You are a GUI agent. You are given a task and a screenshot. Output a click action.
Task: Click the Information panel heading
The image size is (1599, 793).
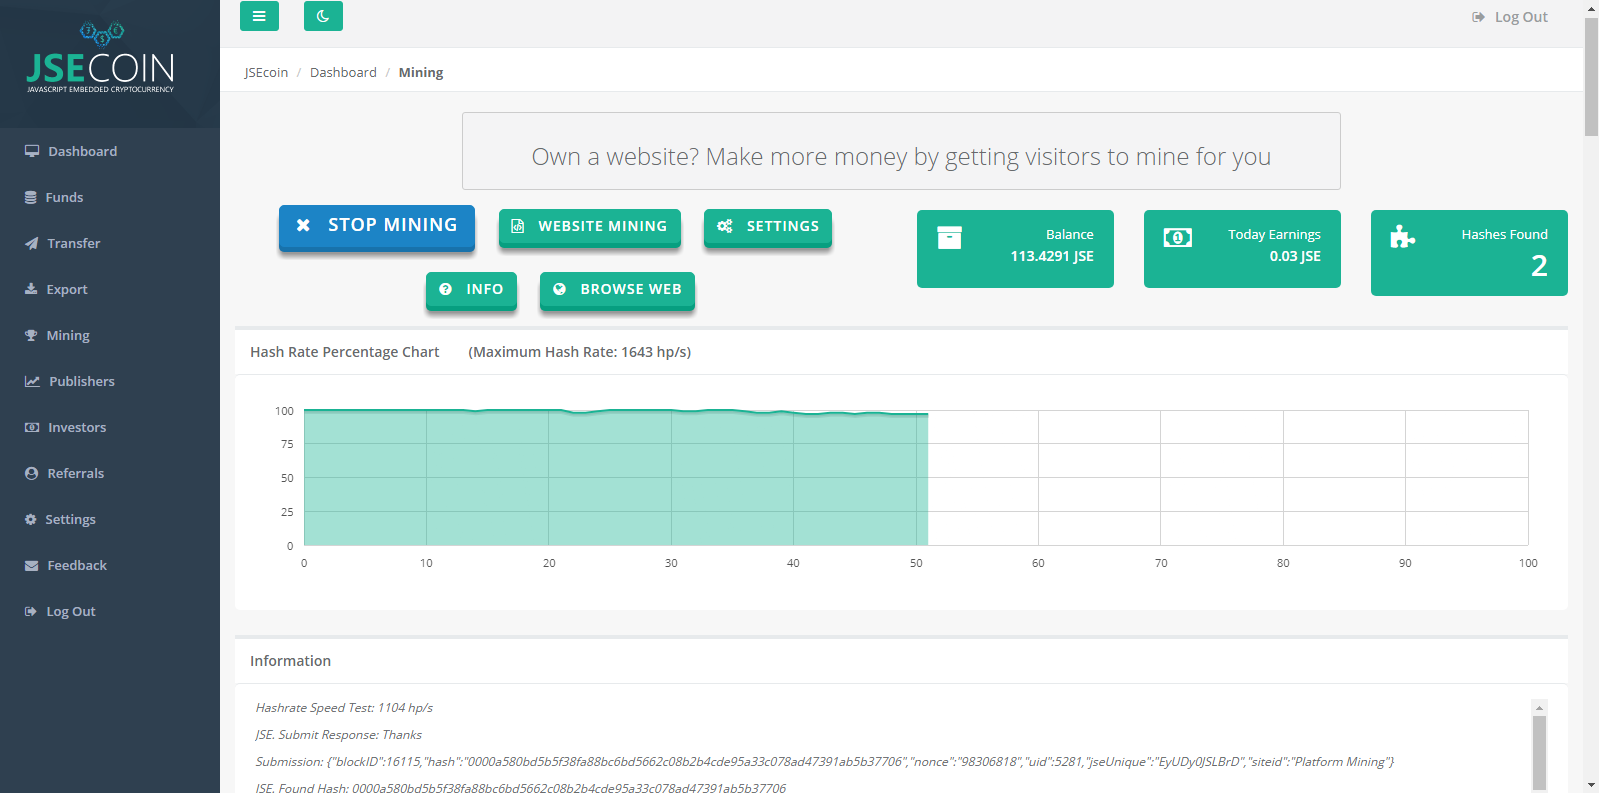290,661
